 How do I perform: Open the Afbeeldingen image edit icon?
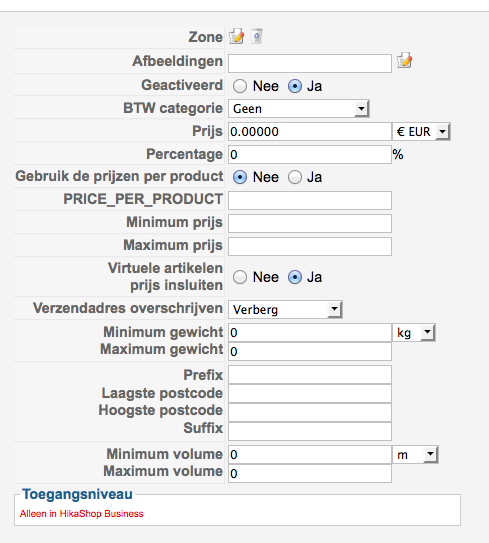click(404, 60)
